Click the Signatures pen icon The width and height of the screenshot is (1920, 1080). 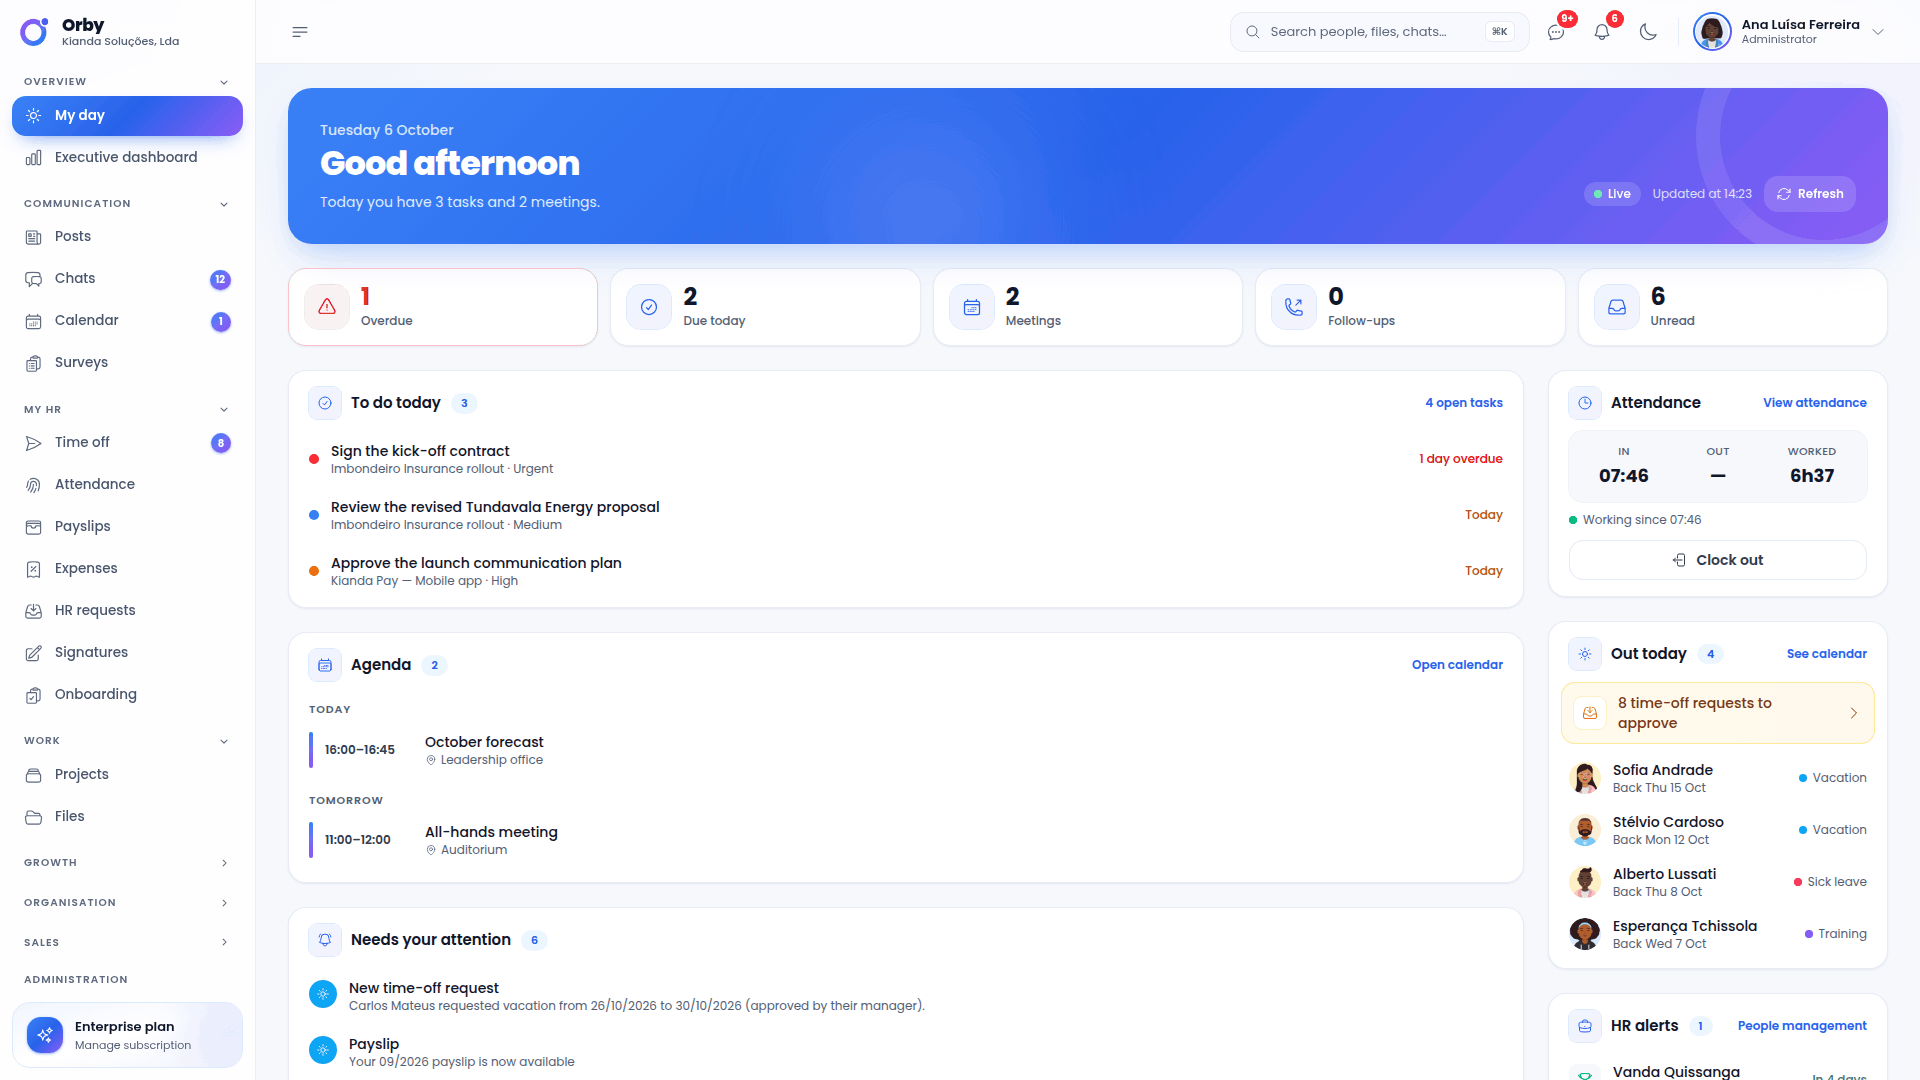33,653
